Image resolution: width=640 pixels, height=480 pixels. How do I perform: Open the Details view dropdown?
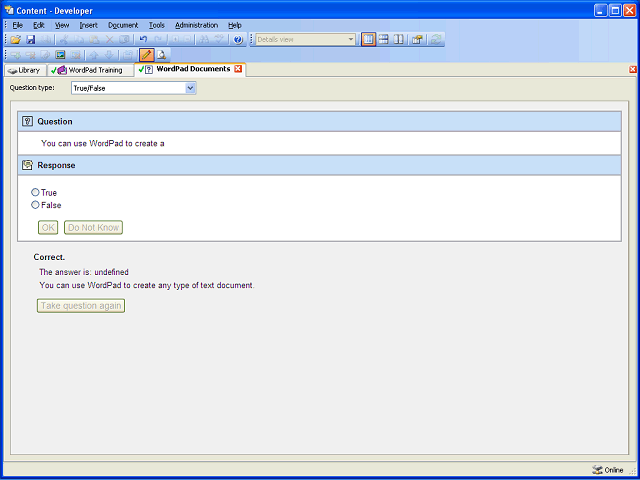(x=351, y=40)
